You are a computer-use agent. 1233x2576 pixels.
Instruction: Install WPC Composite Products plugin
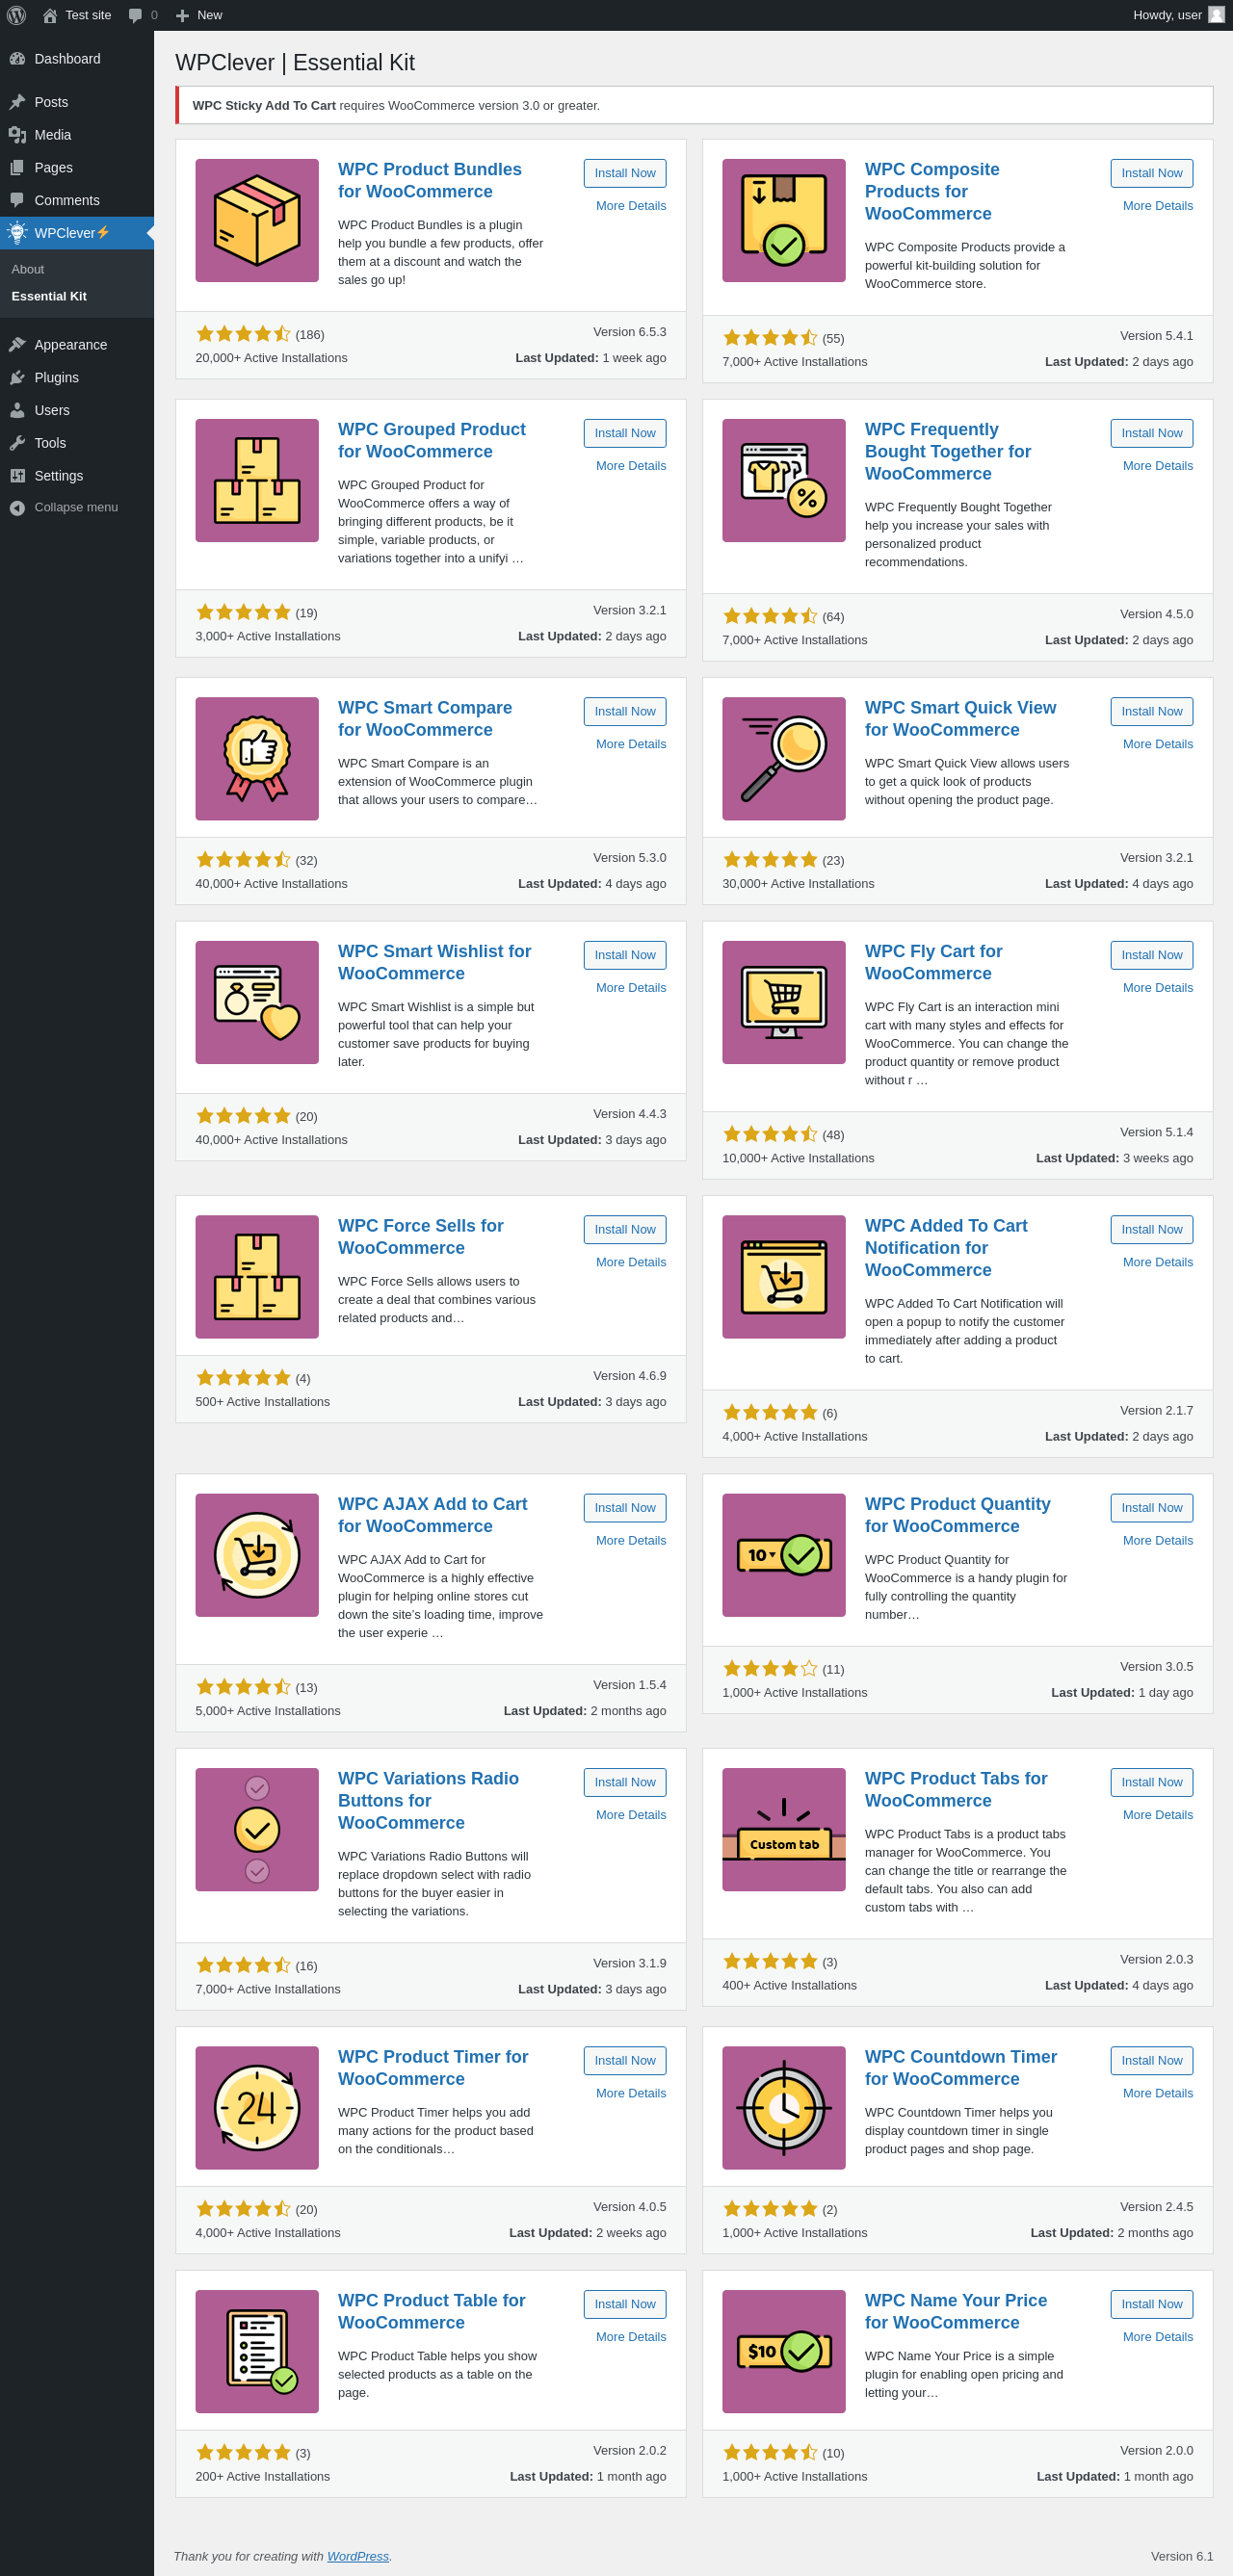tap(1151, 173)
